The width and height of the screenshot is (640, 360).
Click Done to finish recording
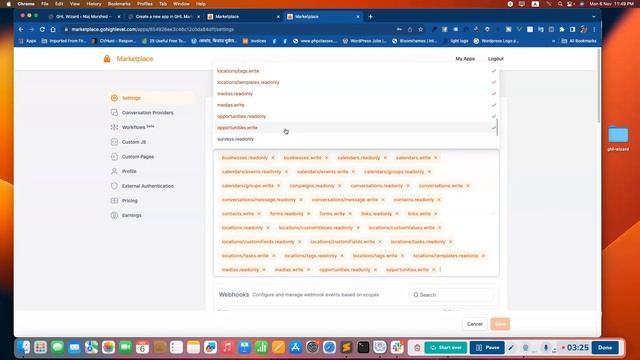click(605, 348)
